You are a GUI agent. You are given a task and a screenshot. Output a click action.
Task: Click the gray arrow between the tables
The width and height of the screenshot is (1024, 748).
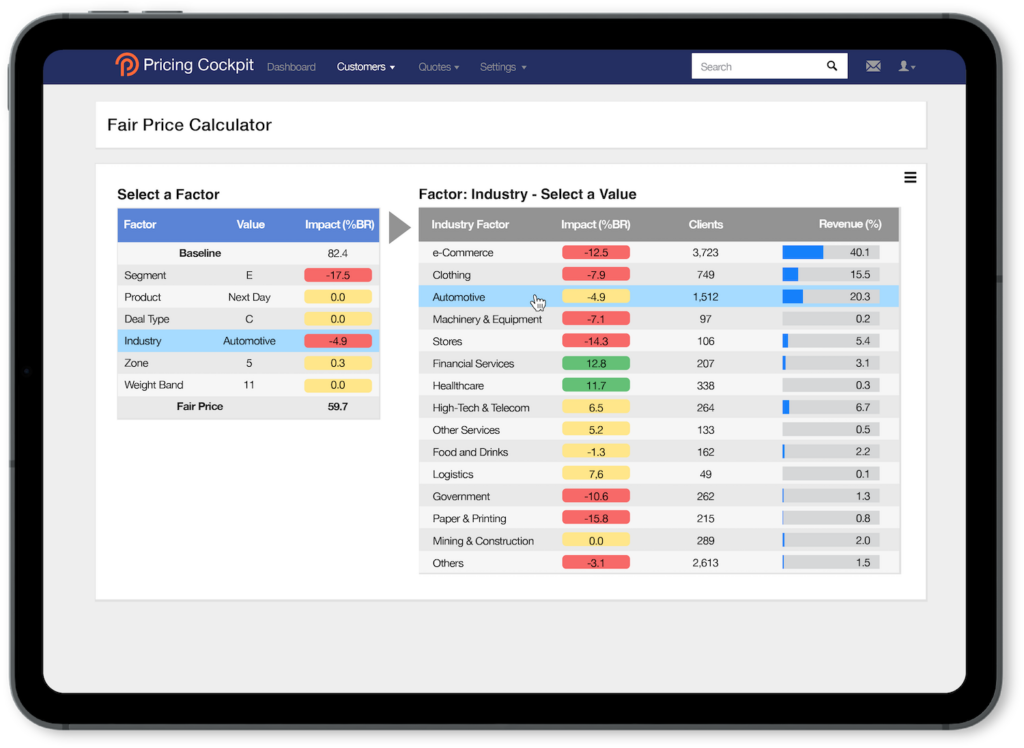[x=399, y=227]
